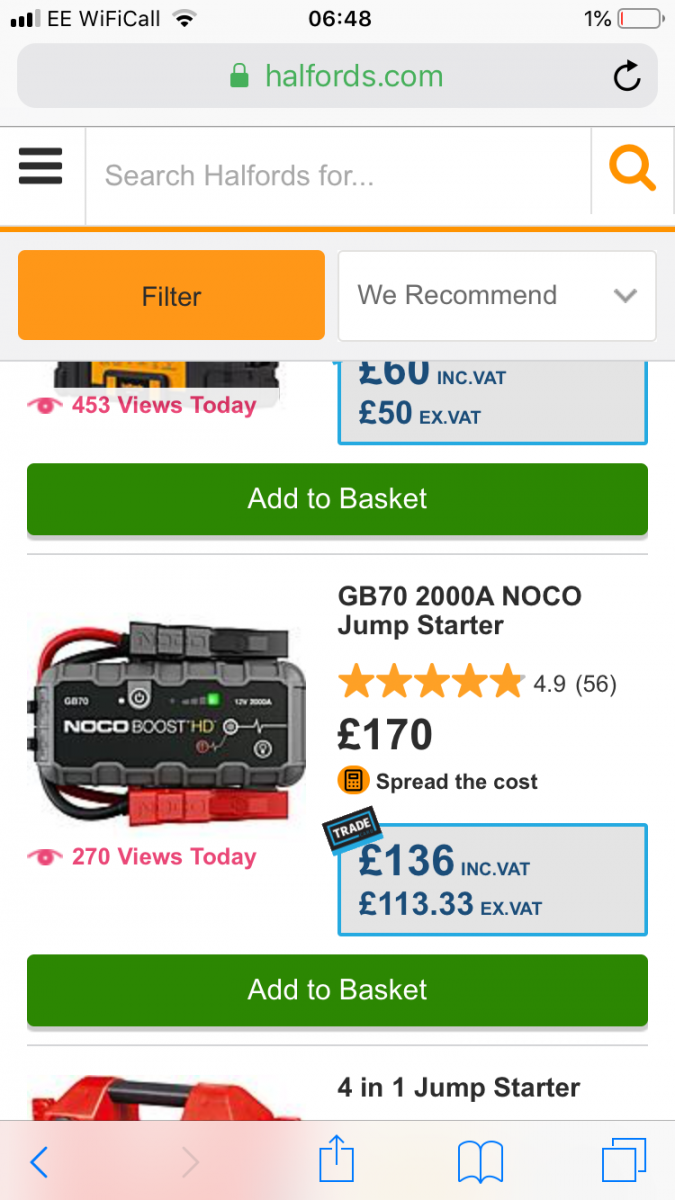
Task: Open the 4 in 1 Jump Starter link
Action: pos(459,1087)
